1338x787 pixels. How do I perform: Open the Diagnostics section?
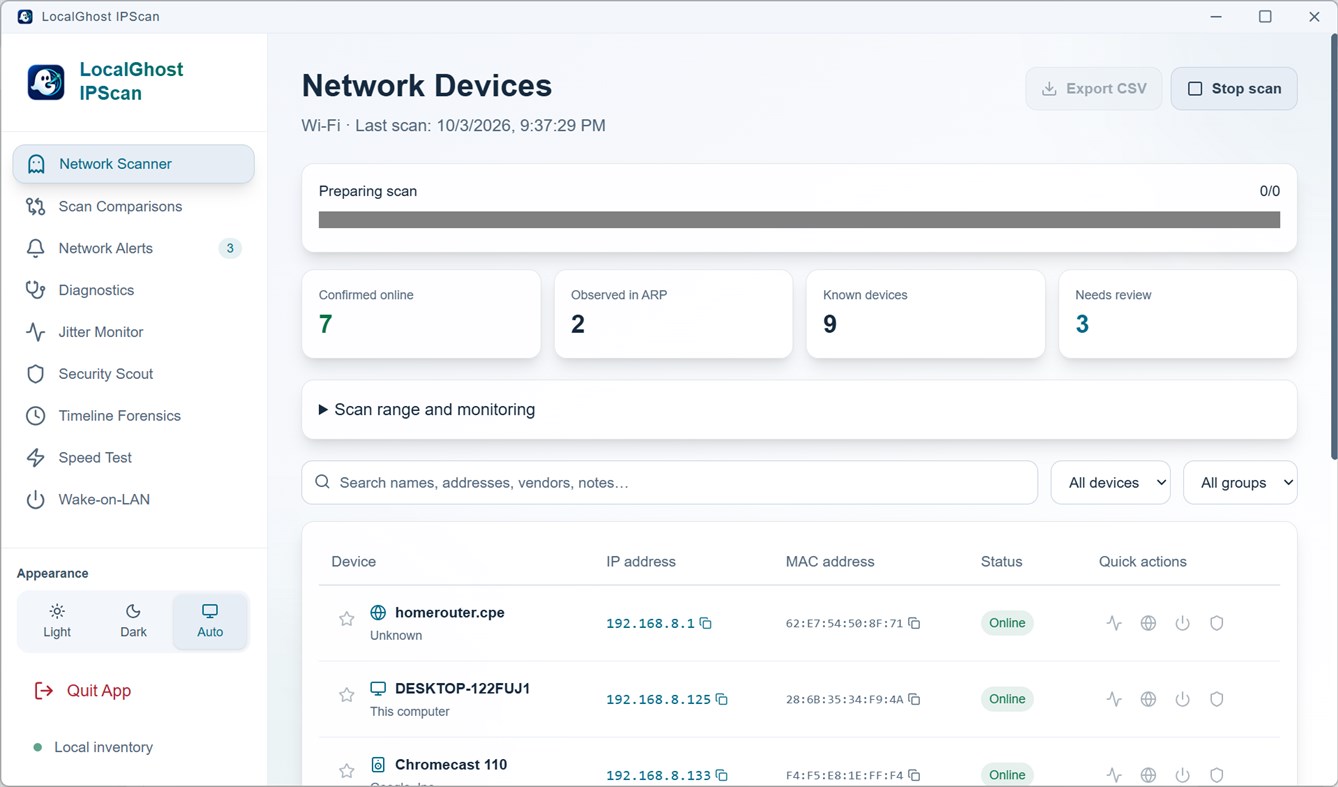[133, 290]
